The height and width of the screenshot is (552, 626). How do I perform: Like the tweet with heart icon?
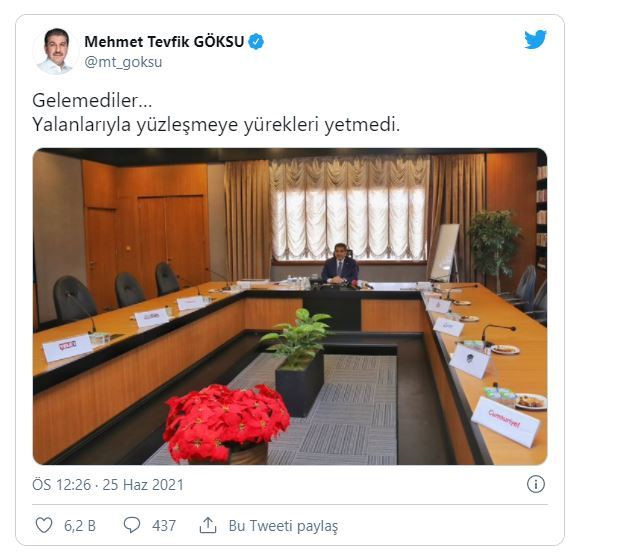44,525
